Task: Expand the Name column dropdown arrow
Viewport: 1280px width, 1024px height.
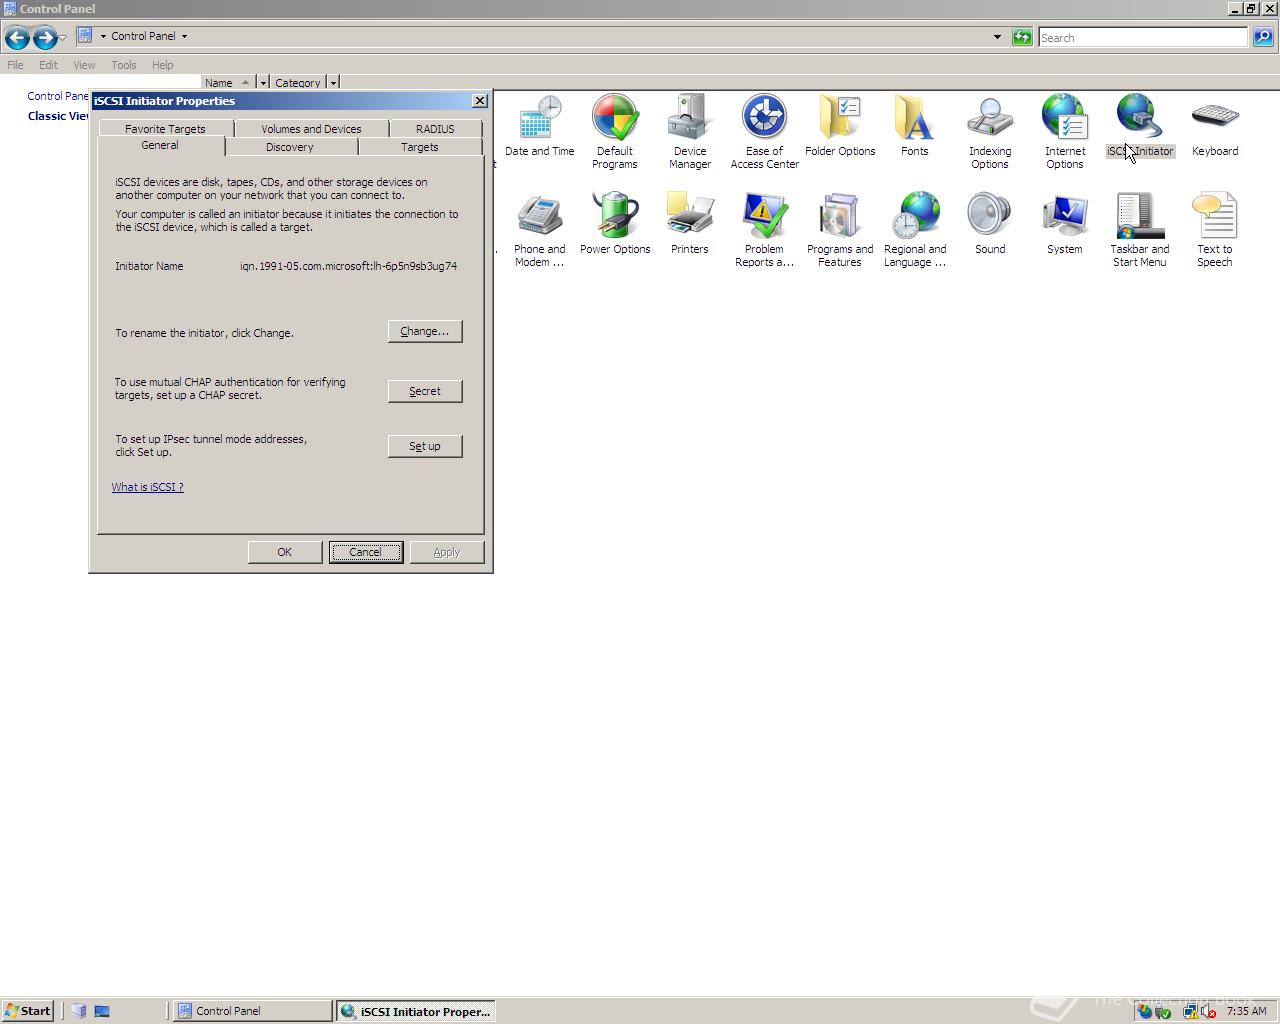Action: click(x=263, y=83)
